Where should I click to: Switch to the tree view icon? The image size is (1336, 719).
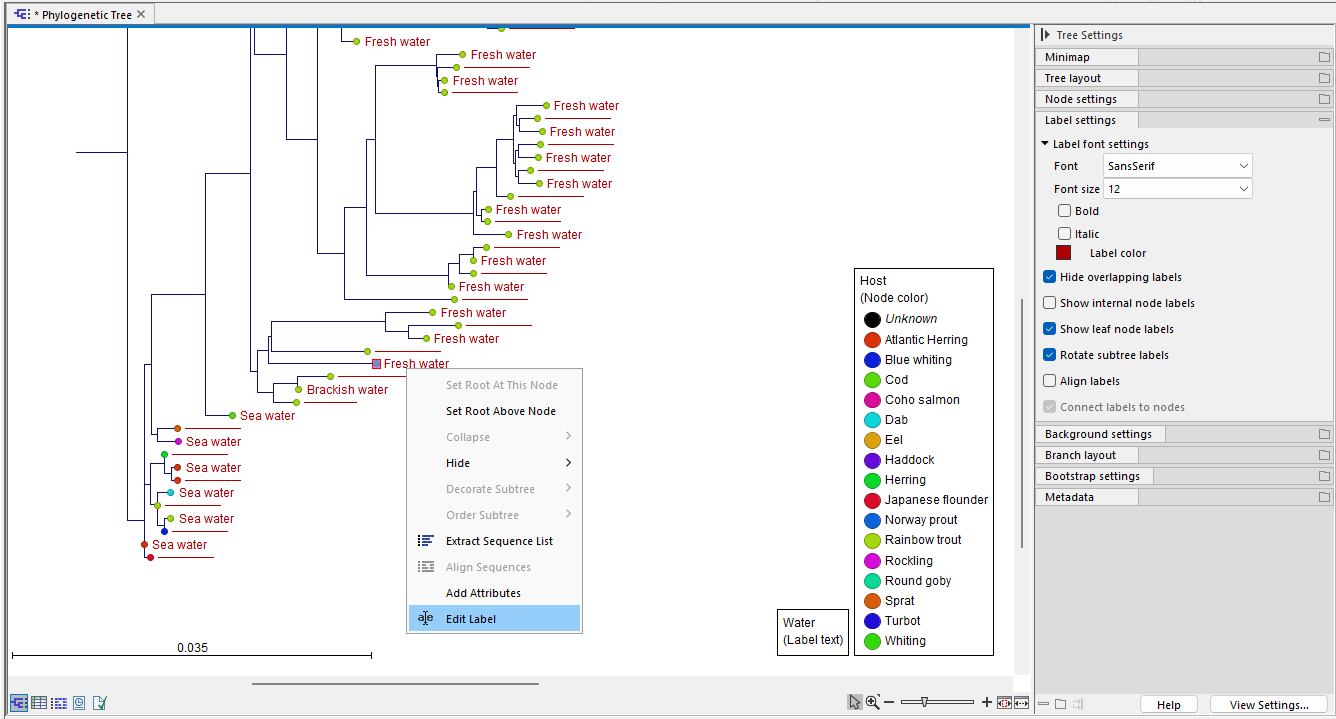19,703
